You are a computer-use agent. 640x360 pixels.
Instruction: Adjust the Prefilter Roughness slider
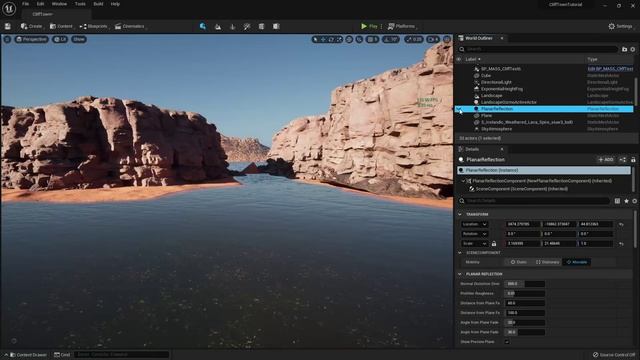pyautogui.click(x=524, y=293)
